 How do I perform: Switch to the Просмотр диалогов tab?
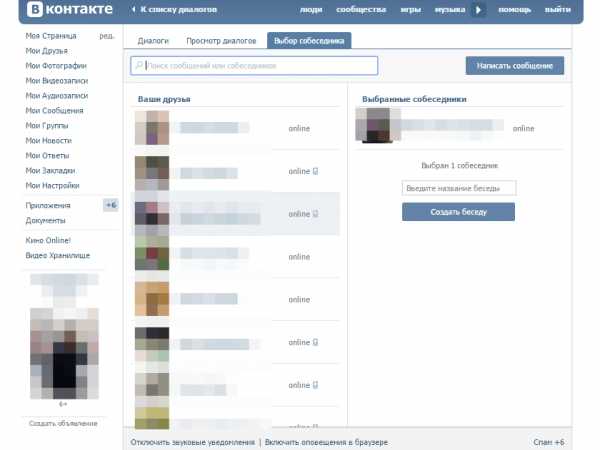[x=221, y=41]
